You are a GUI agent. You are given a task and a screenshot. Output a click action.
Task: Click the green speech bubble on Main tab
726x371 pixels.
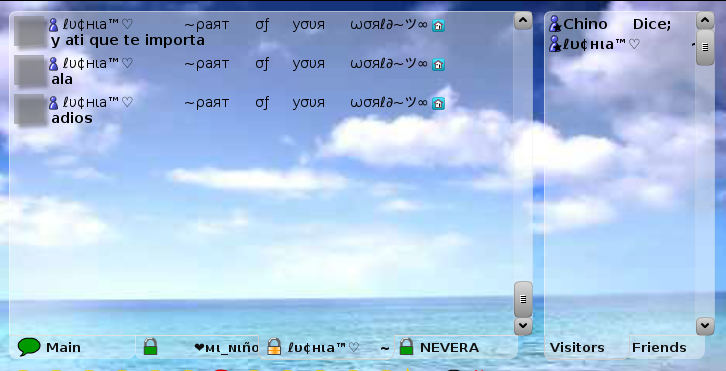click(29, 347)
